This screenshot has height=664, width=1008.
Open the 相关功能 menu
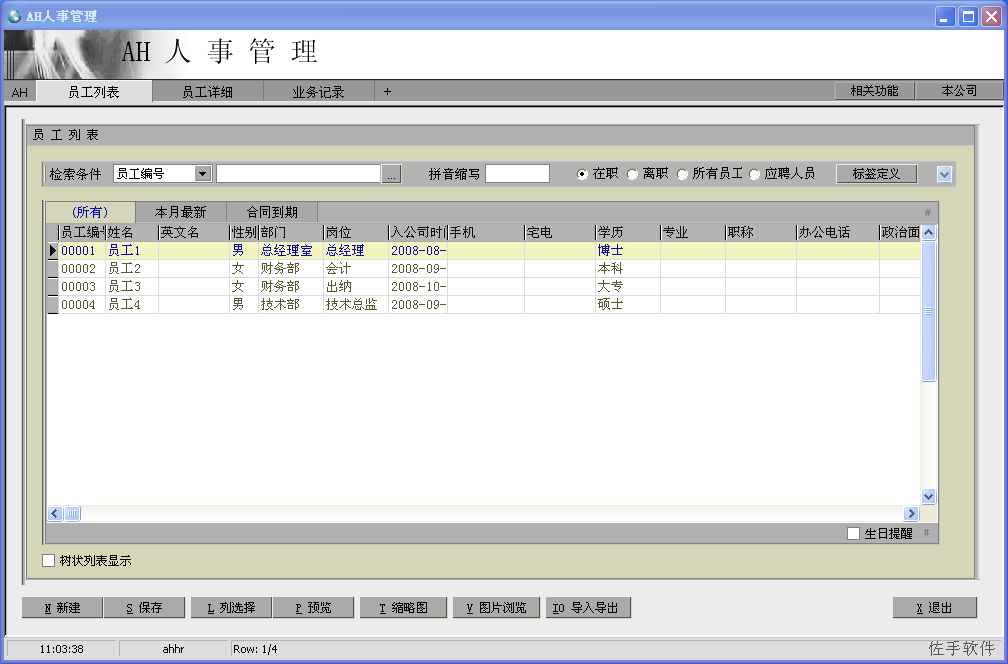(874, 91)
